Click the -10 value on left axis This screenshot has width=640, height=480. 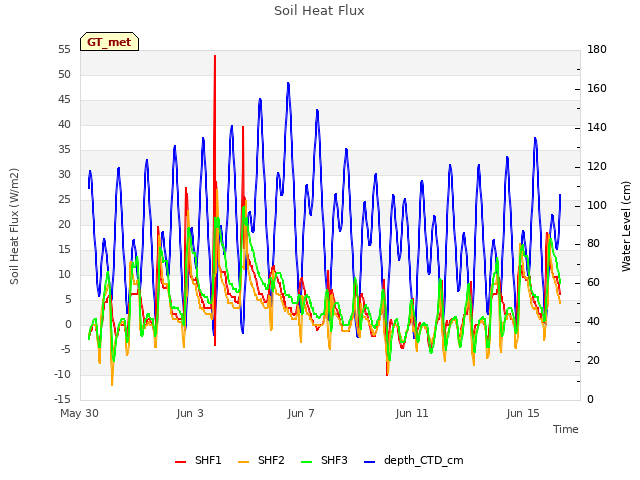tap(63, 375)
